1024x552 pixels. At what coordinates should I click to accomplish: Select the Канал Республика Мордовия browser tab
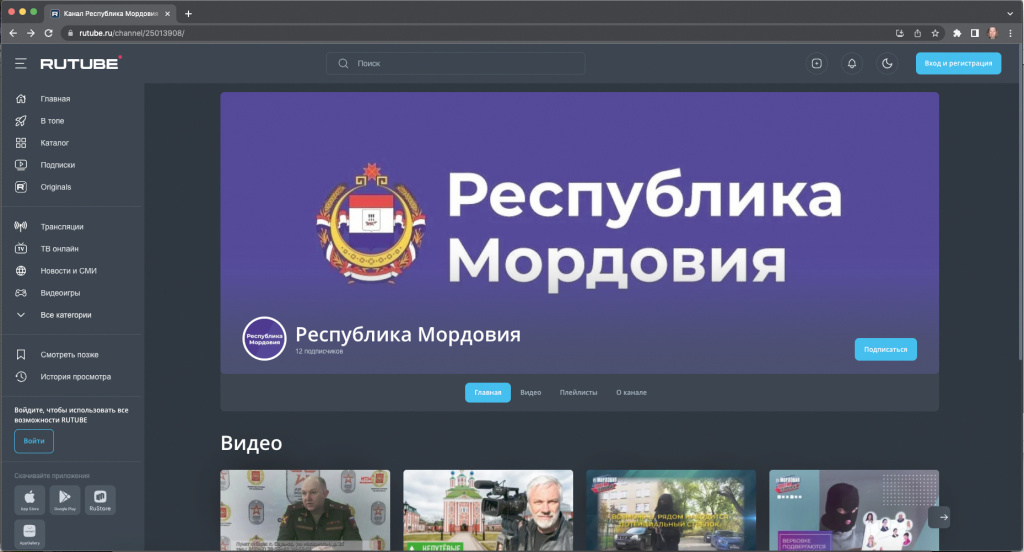(x=110, y=13)
